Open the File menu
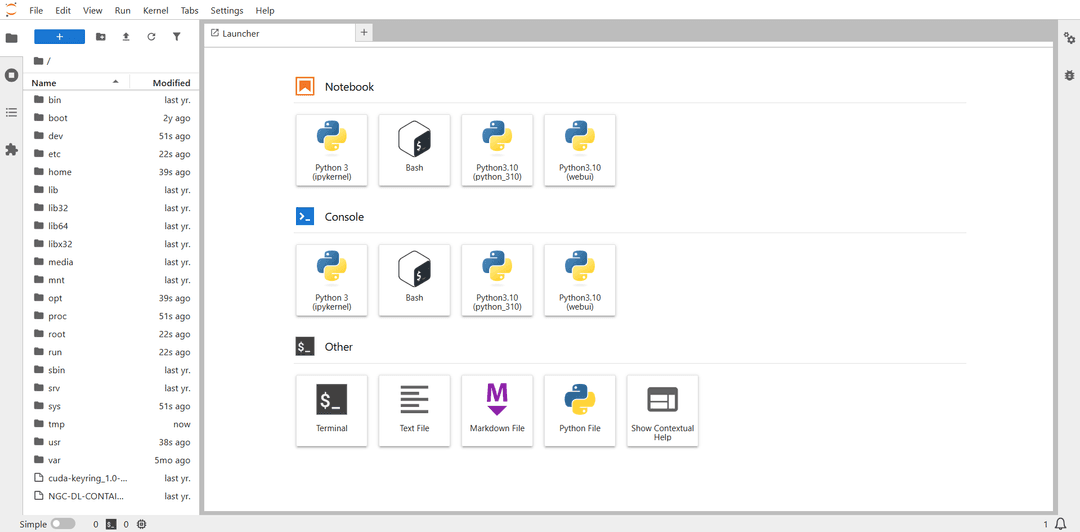 pyautogui.click(x=37, y=10)
